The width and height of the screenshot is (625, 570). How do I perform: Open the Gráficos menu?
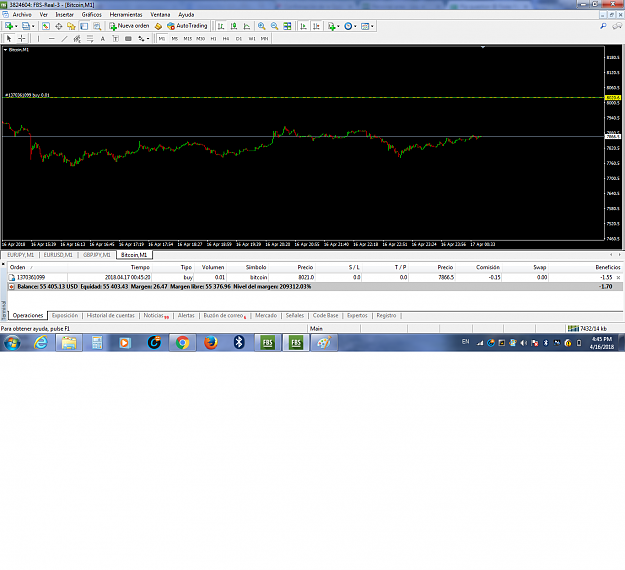(x=92, y=15)
